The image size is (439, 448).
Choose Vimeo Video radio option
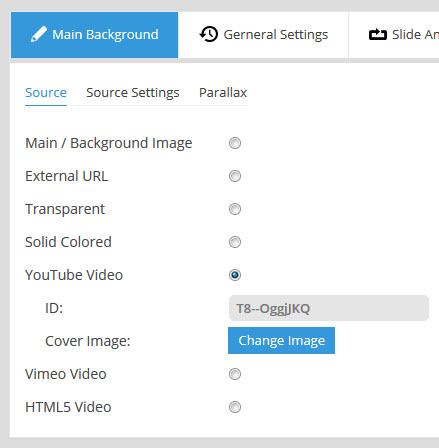(235, 374)
